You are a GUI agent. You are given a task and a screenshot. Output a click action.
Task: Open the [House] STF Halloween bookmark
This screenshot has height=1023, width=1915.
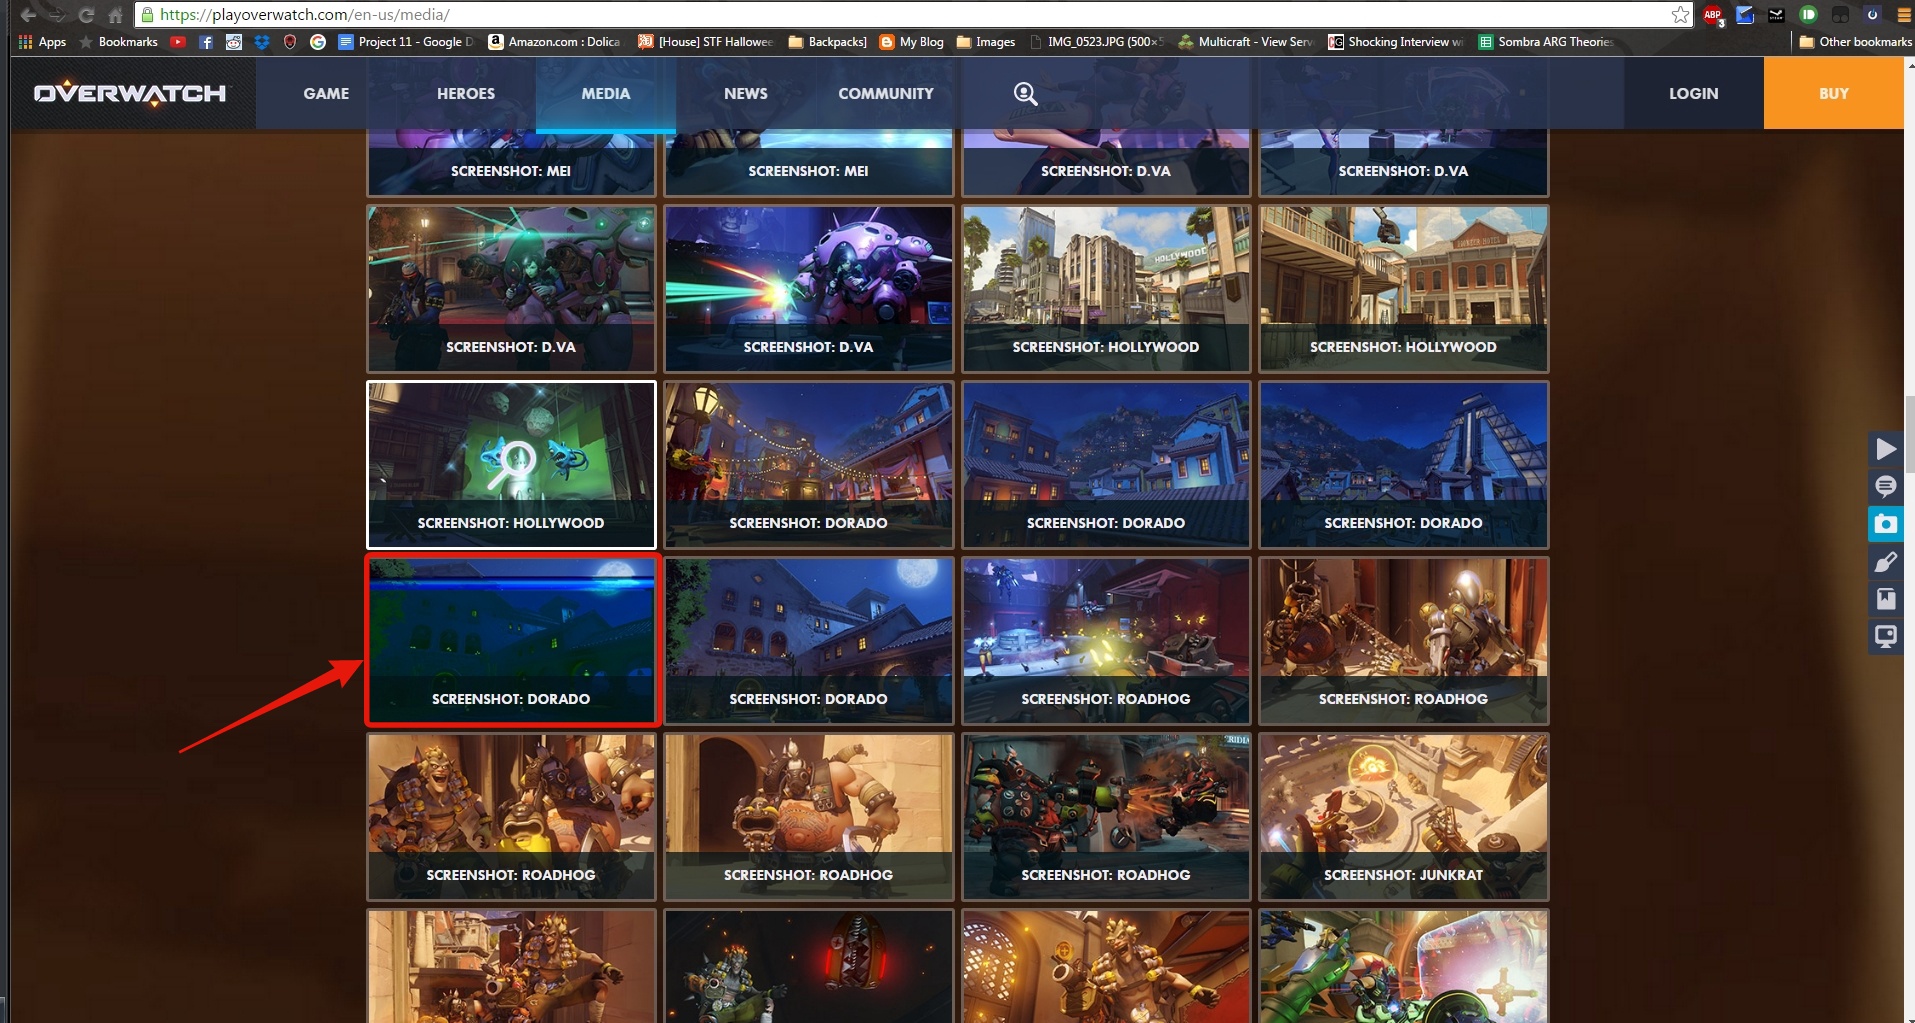click(x=706, y=42)
